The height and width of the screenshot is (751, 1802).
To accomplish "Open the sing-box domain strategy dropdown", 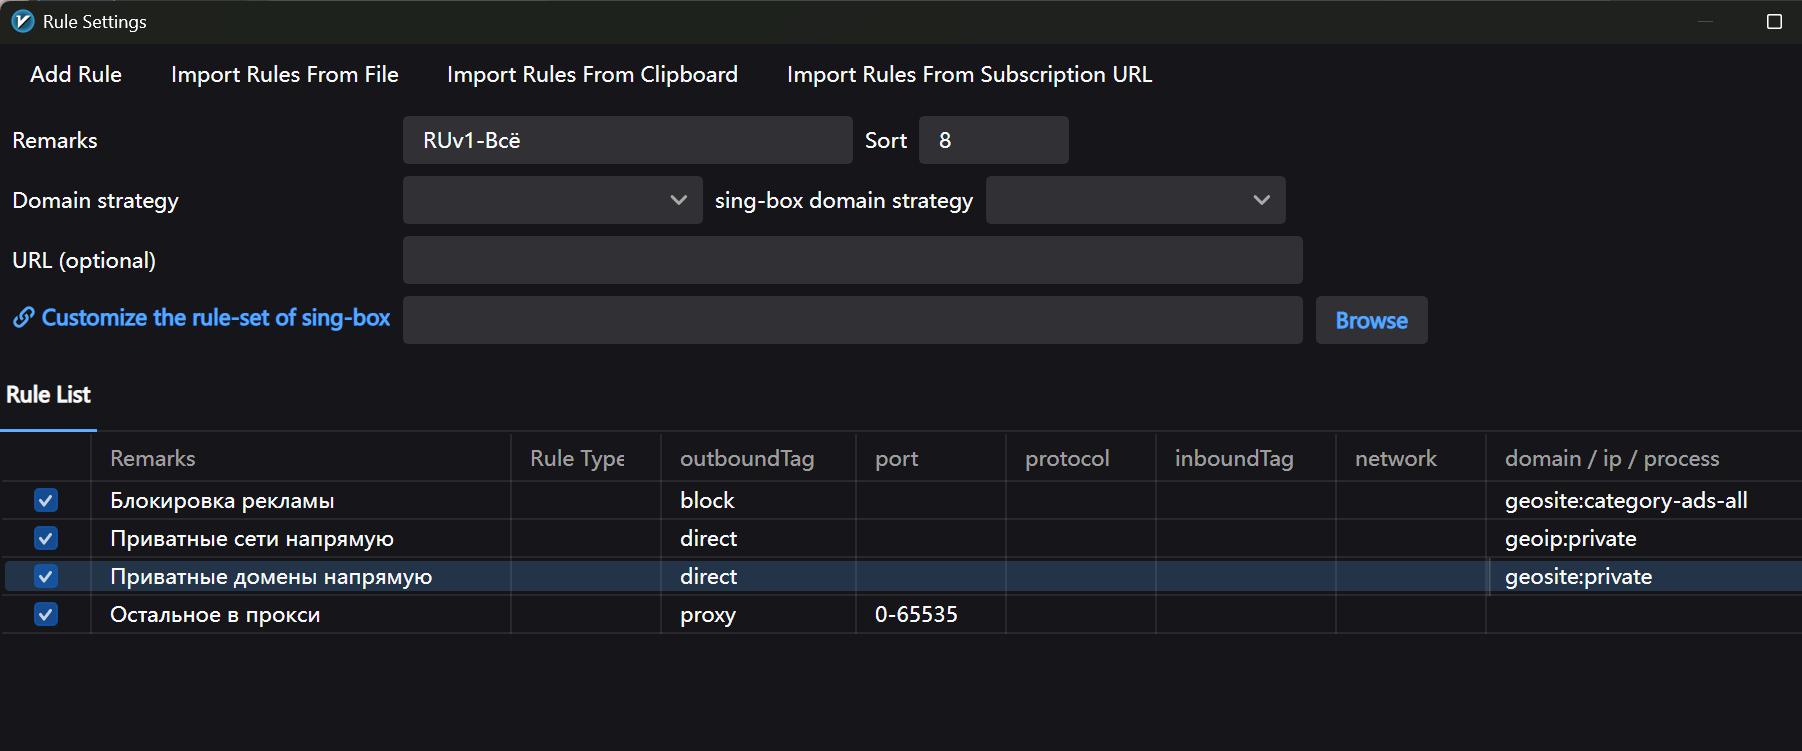I will 1135,200.
